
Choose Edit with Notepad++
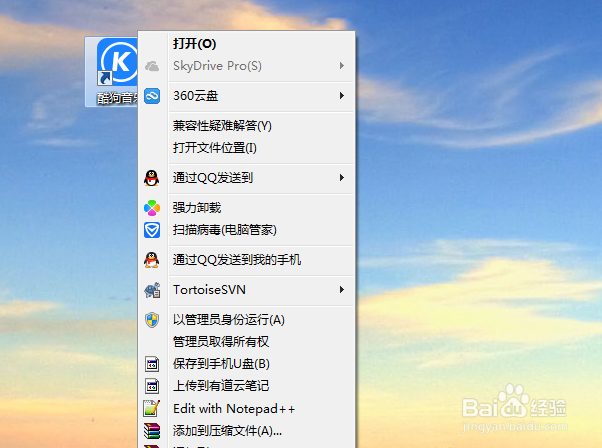[246, 408]
